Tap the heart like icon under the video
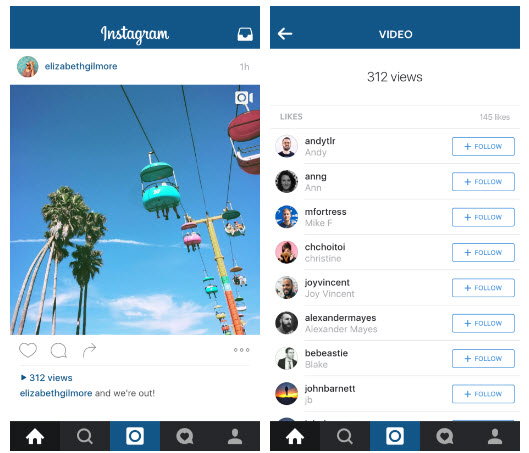 point(28,350)
